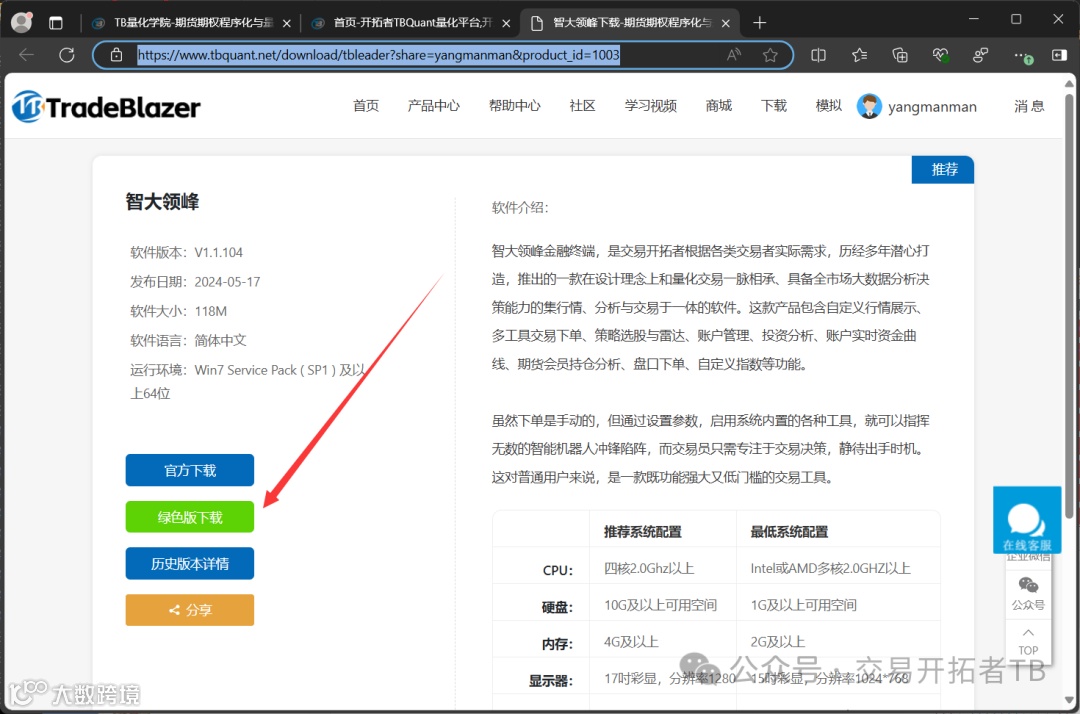Click the yangmanman username link
1080x714 pixels.
click(932, 107)
